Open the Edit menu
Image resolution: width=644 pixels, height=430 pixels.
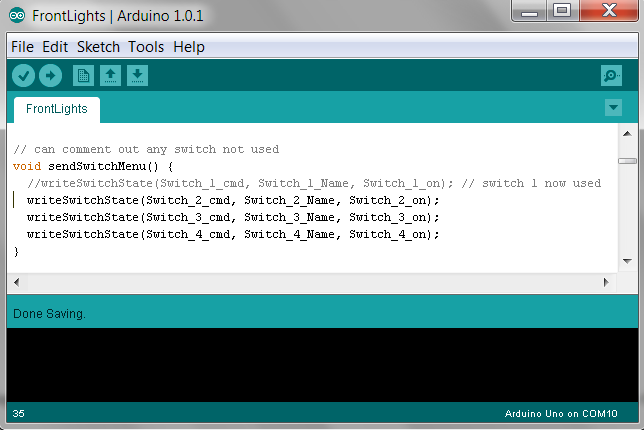[x=55, y=47]
